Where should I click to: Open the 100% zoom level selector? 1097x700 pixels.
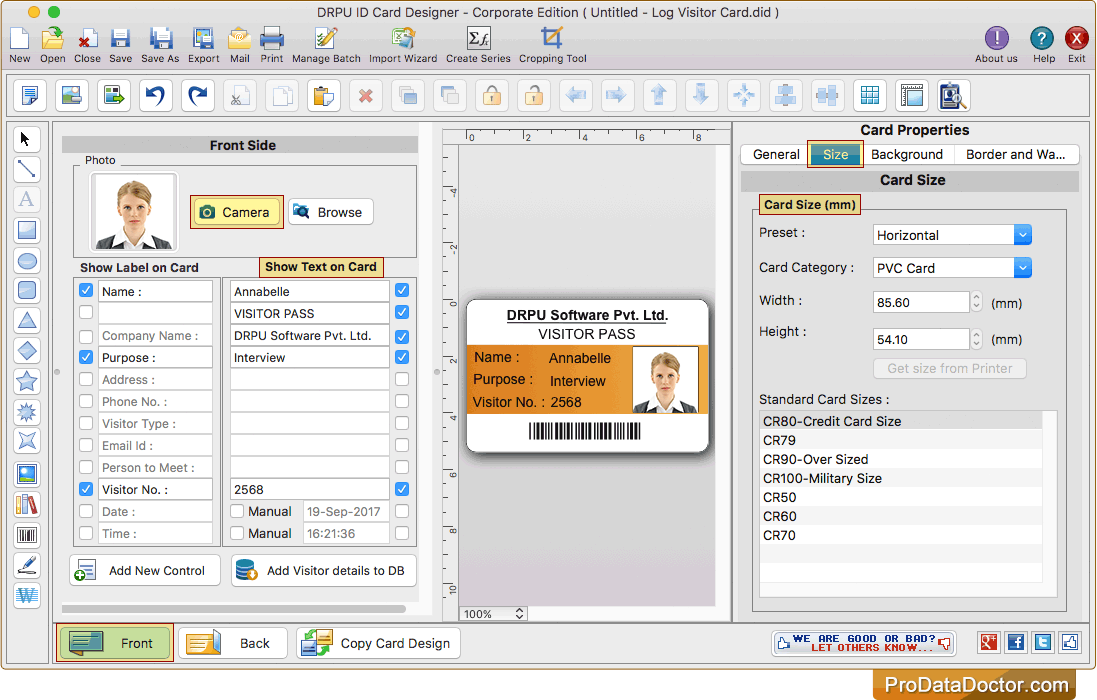tap(493, 613)
